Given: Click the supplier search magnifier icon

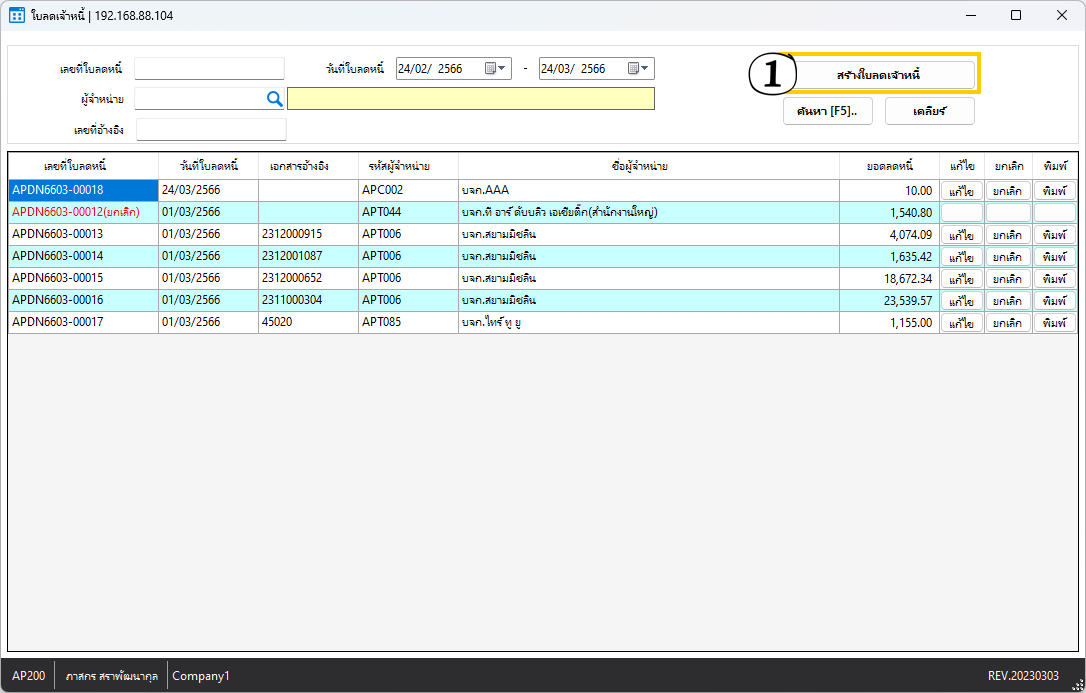Looking at the screenshot, I should 274,98.
